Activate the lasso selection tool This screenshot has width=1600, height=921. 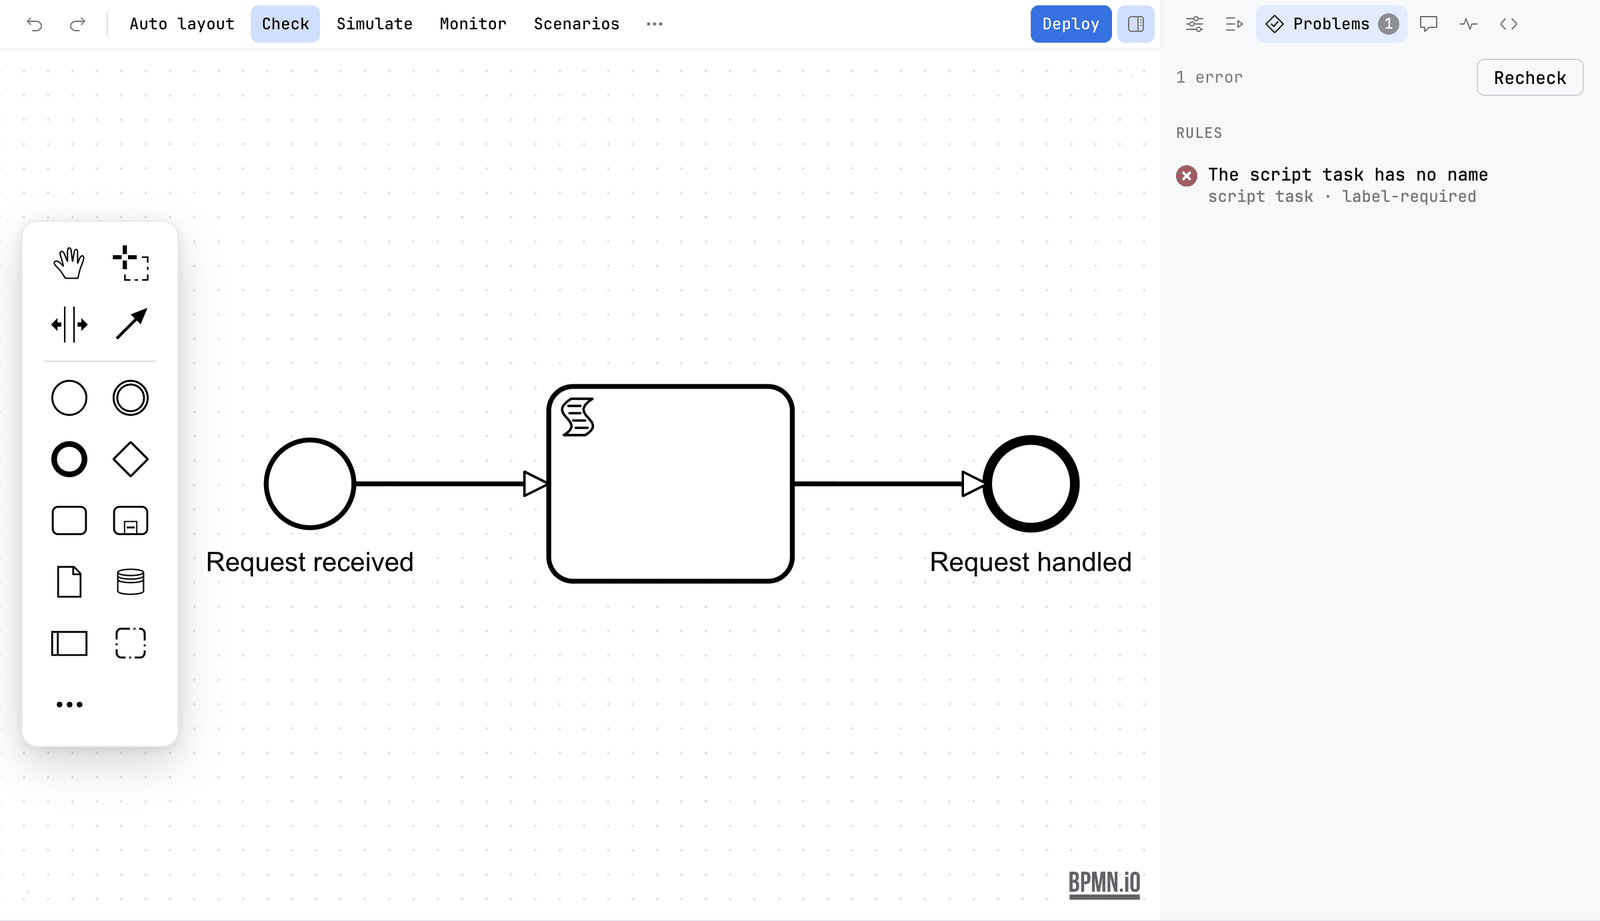[131, 264]
